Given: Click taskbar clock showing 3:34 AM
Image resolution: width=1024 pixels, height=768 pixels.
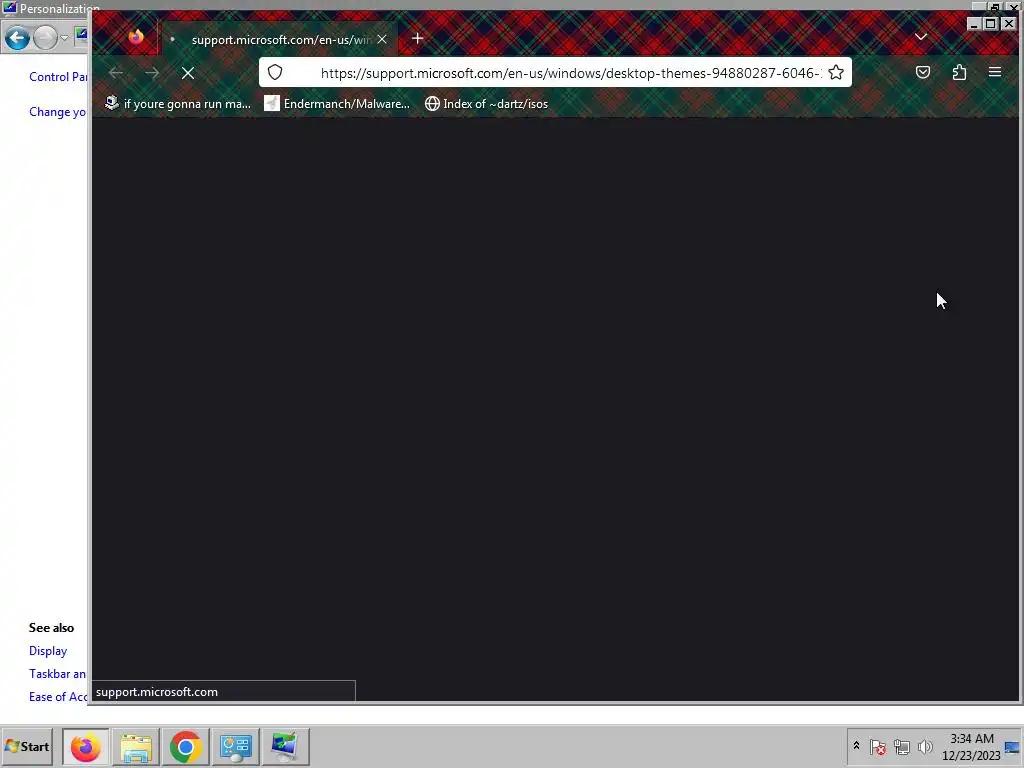Looking at the screenshot, I should point(971,746).
